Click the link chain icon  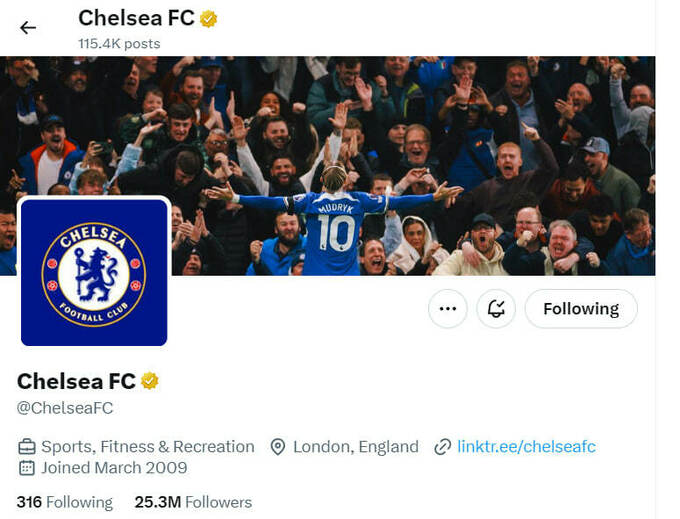tap(442, 447)
